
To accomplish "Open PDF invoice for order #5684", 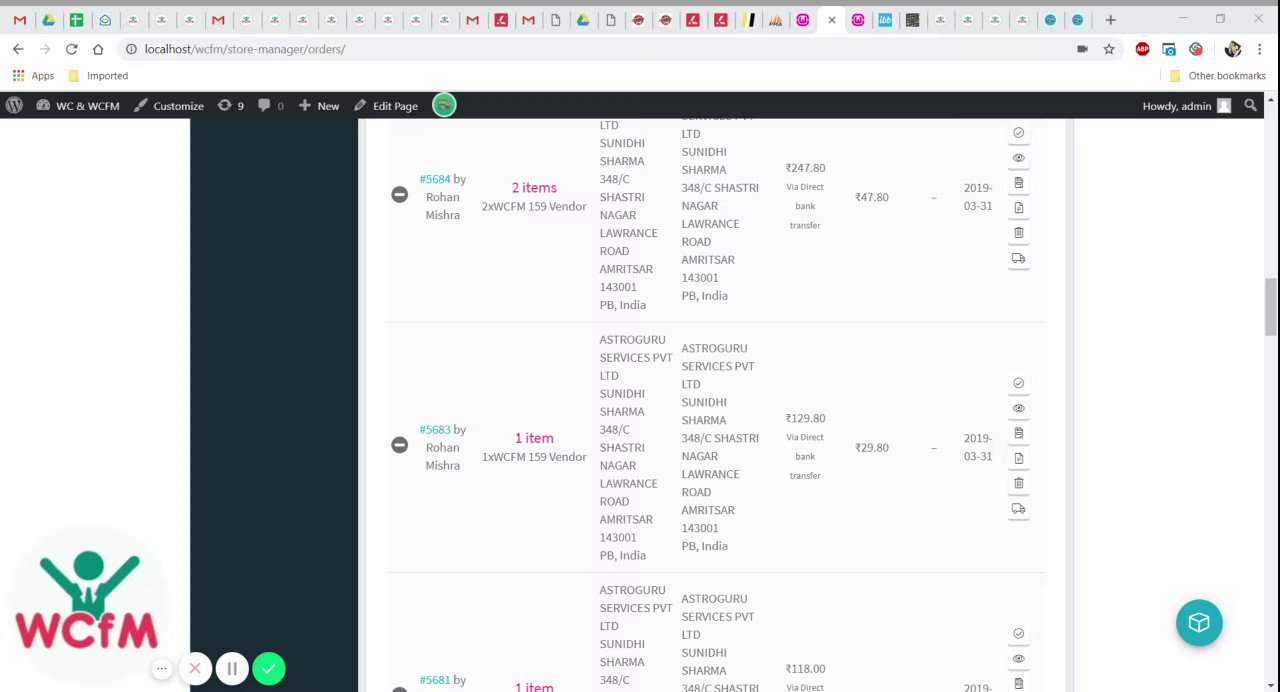I will [1018, 183].
